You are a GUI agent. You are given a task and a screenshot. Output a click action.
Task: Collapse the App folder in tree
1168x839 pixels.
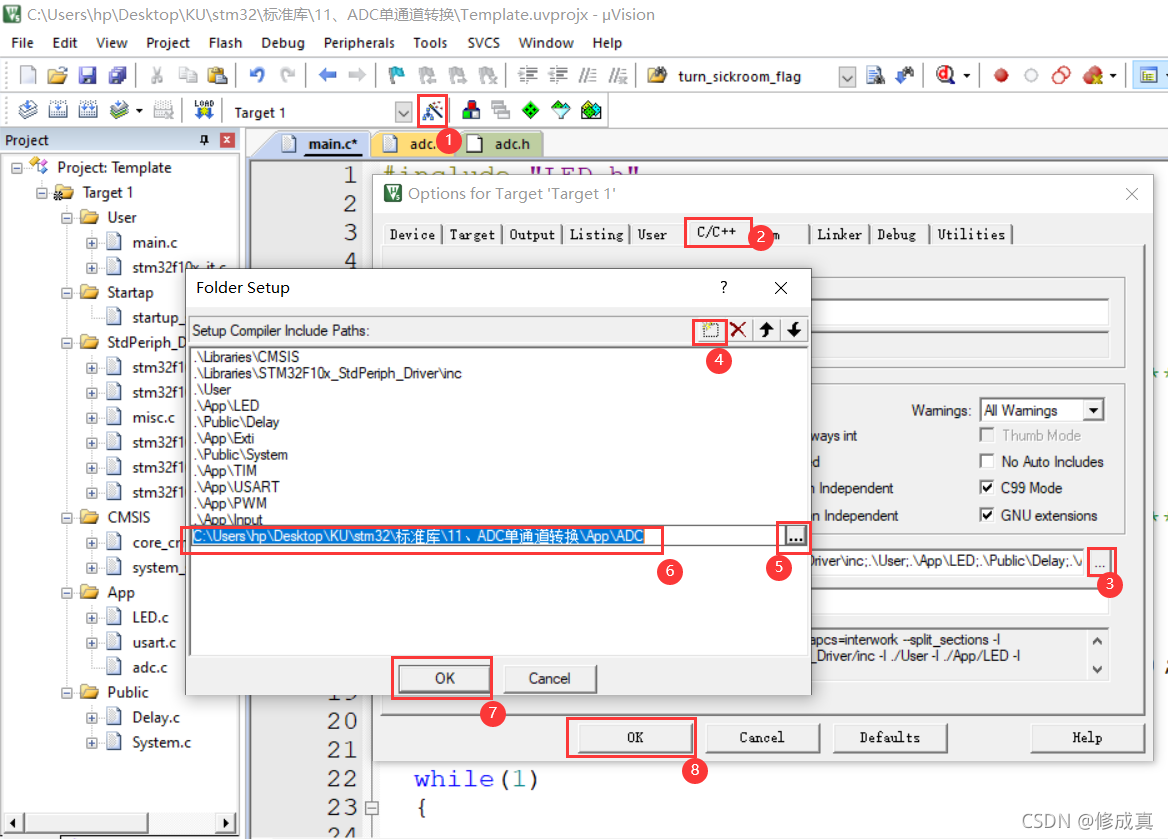pyautogui.click(x=66, y=592)
